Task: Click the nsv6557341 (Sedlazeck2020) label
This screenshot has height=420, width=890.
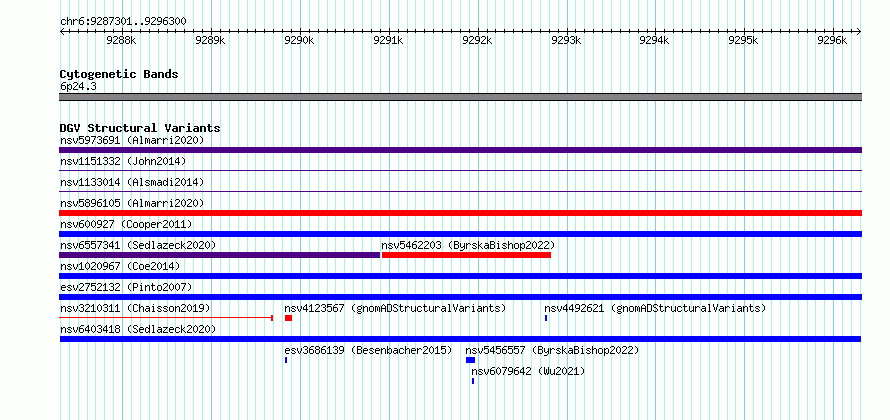Action: click(x=138, y=245)
